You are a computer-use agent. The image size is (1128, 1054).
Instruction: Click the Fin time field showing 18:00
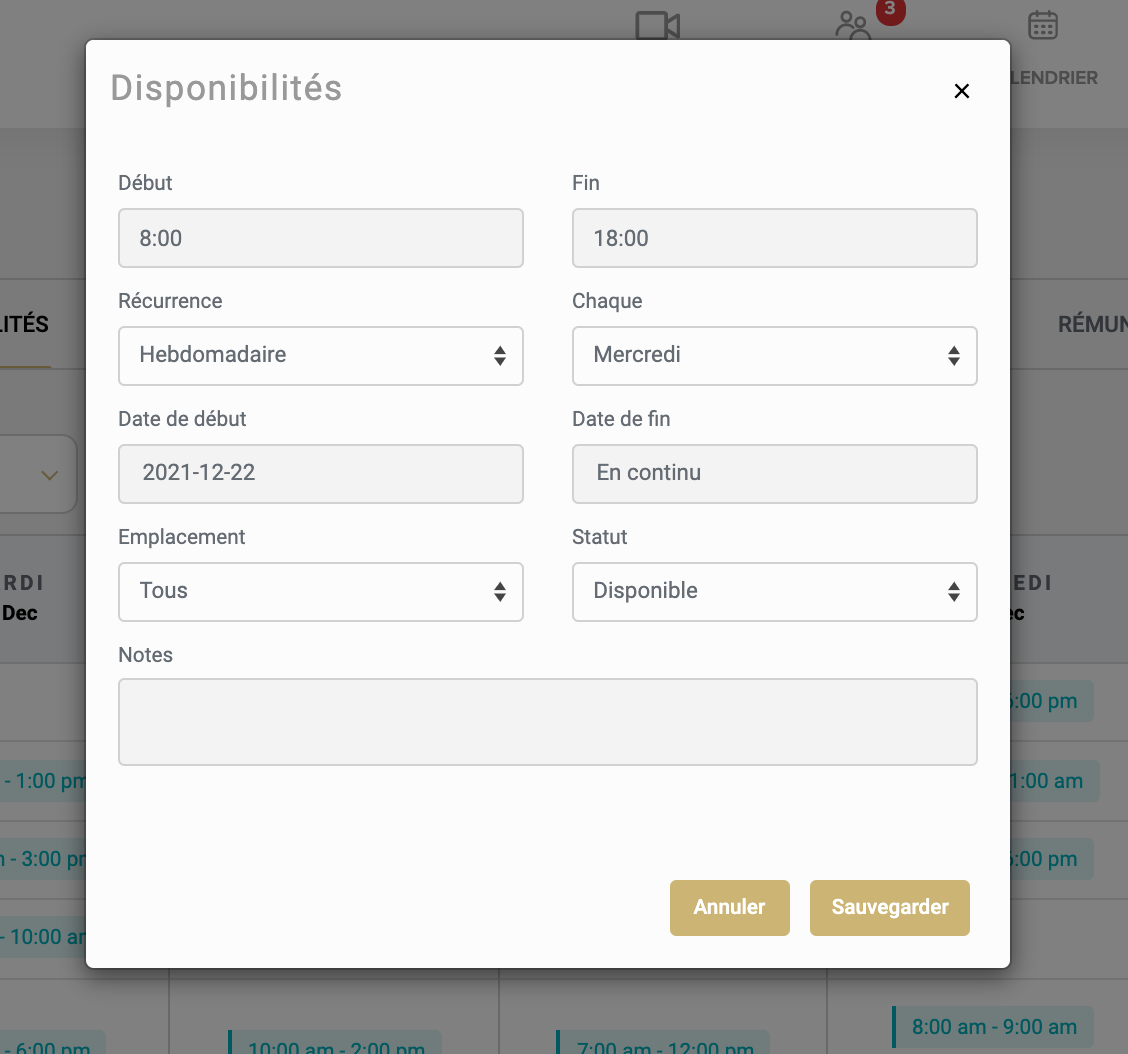click(774, 238)
